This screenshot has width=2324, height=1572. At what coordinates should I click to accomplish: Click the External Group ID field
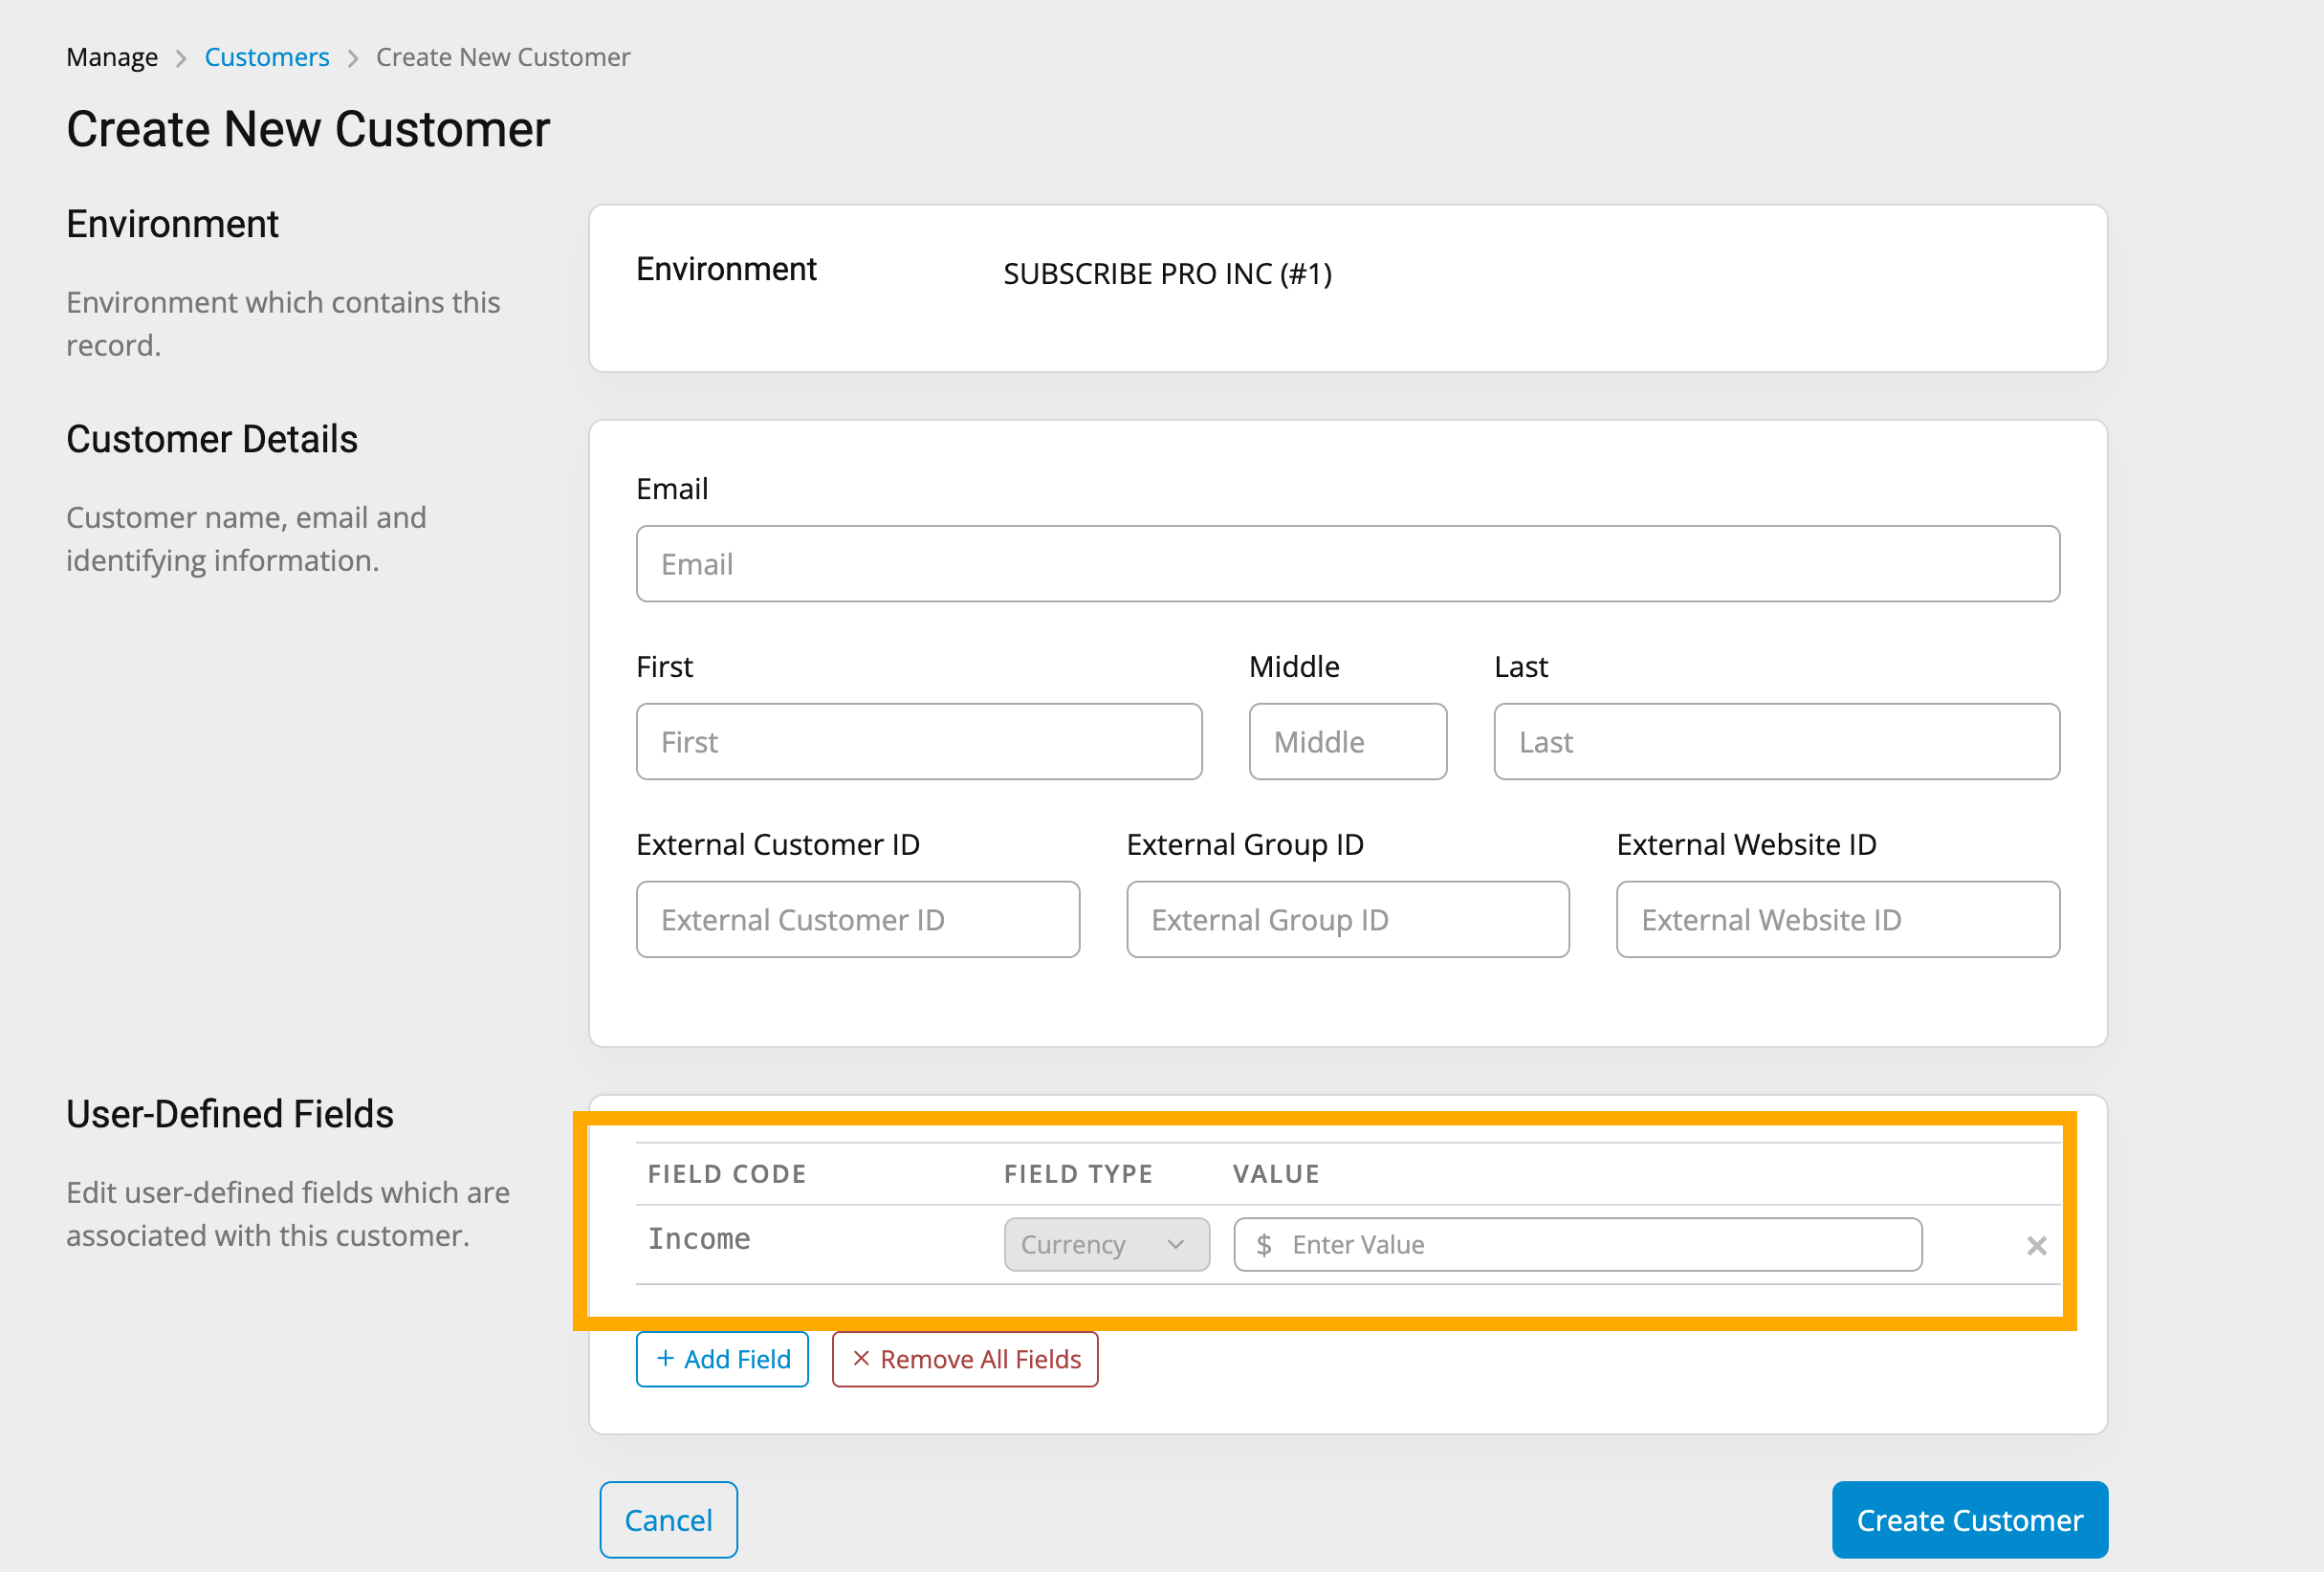click(1348, 919)
